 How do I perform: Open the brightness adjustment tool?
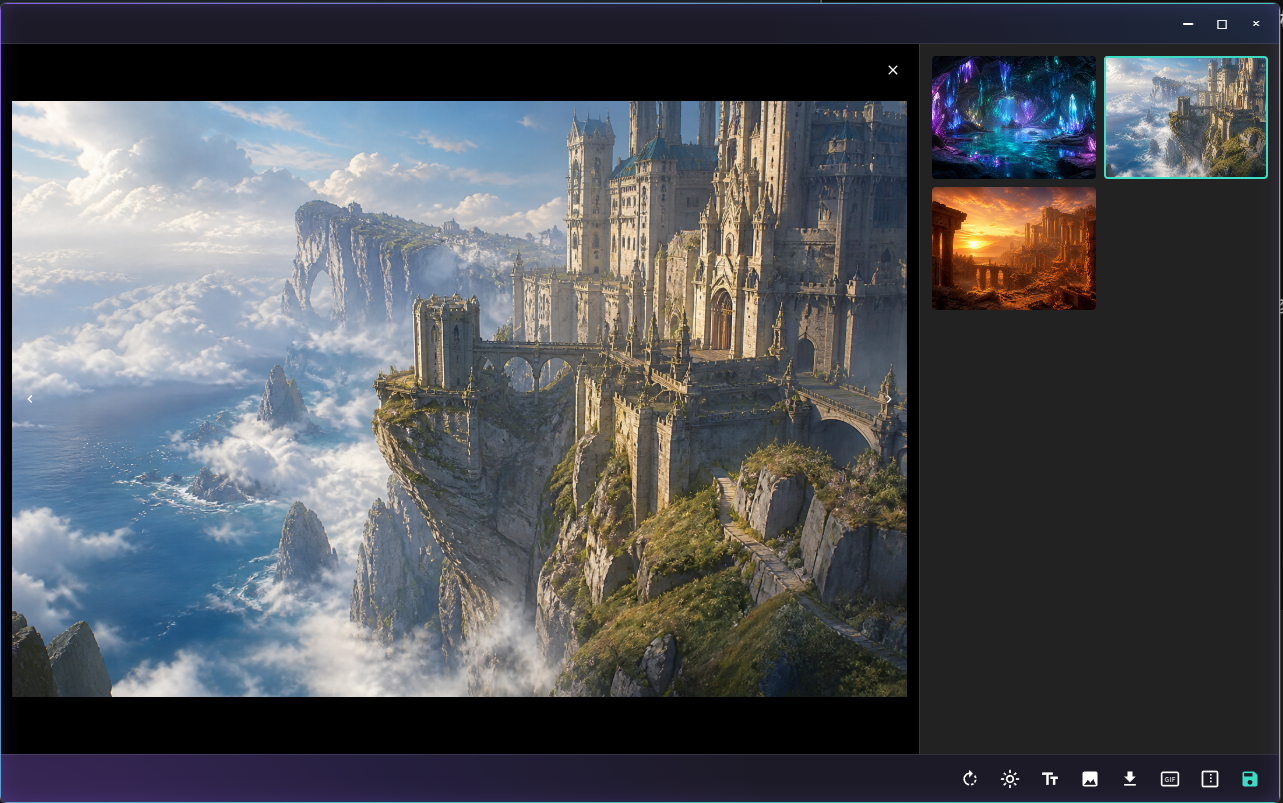tap(1010, 779)
